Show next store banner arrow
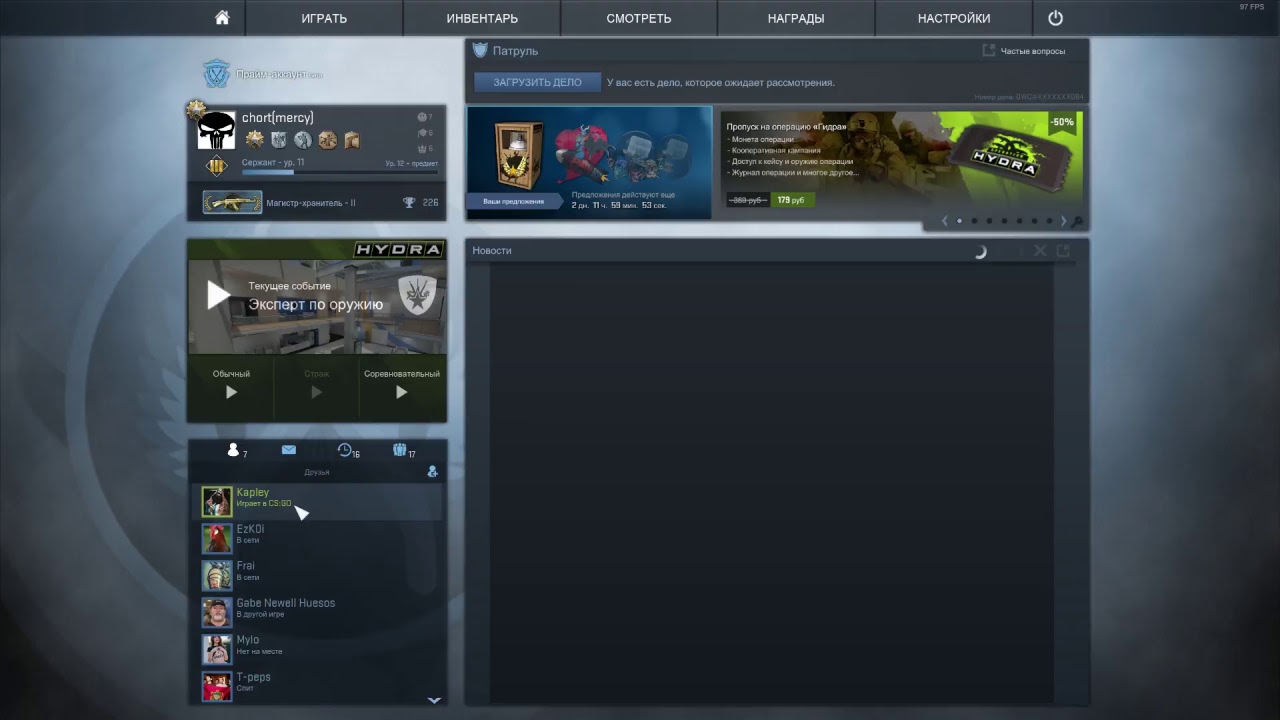Viewport: 1280px width, 720px height. 1063,221
